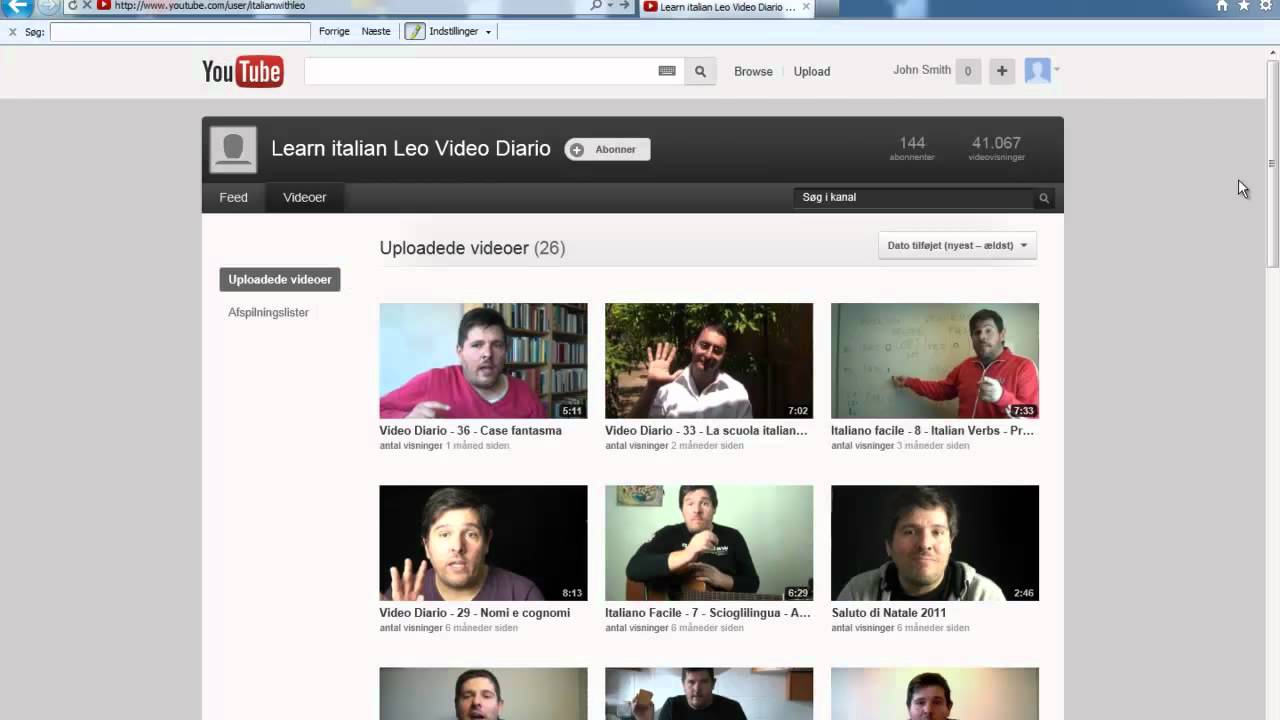Screen dimensions: 1280x720
Task: Click the address bar go arrow
Action: [x=625, y=6]
